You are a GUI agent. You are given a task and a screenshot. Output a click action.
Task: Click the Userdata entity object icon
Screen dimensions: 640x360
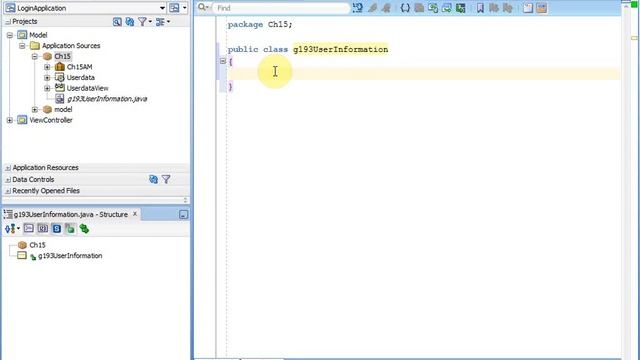coord(60,77)
